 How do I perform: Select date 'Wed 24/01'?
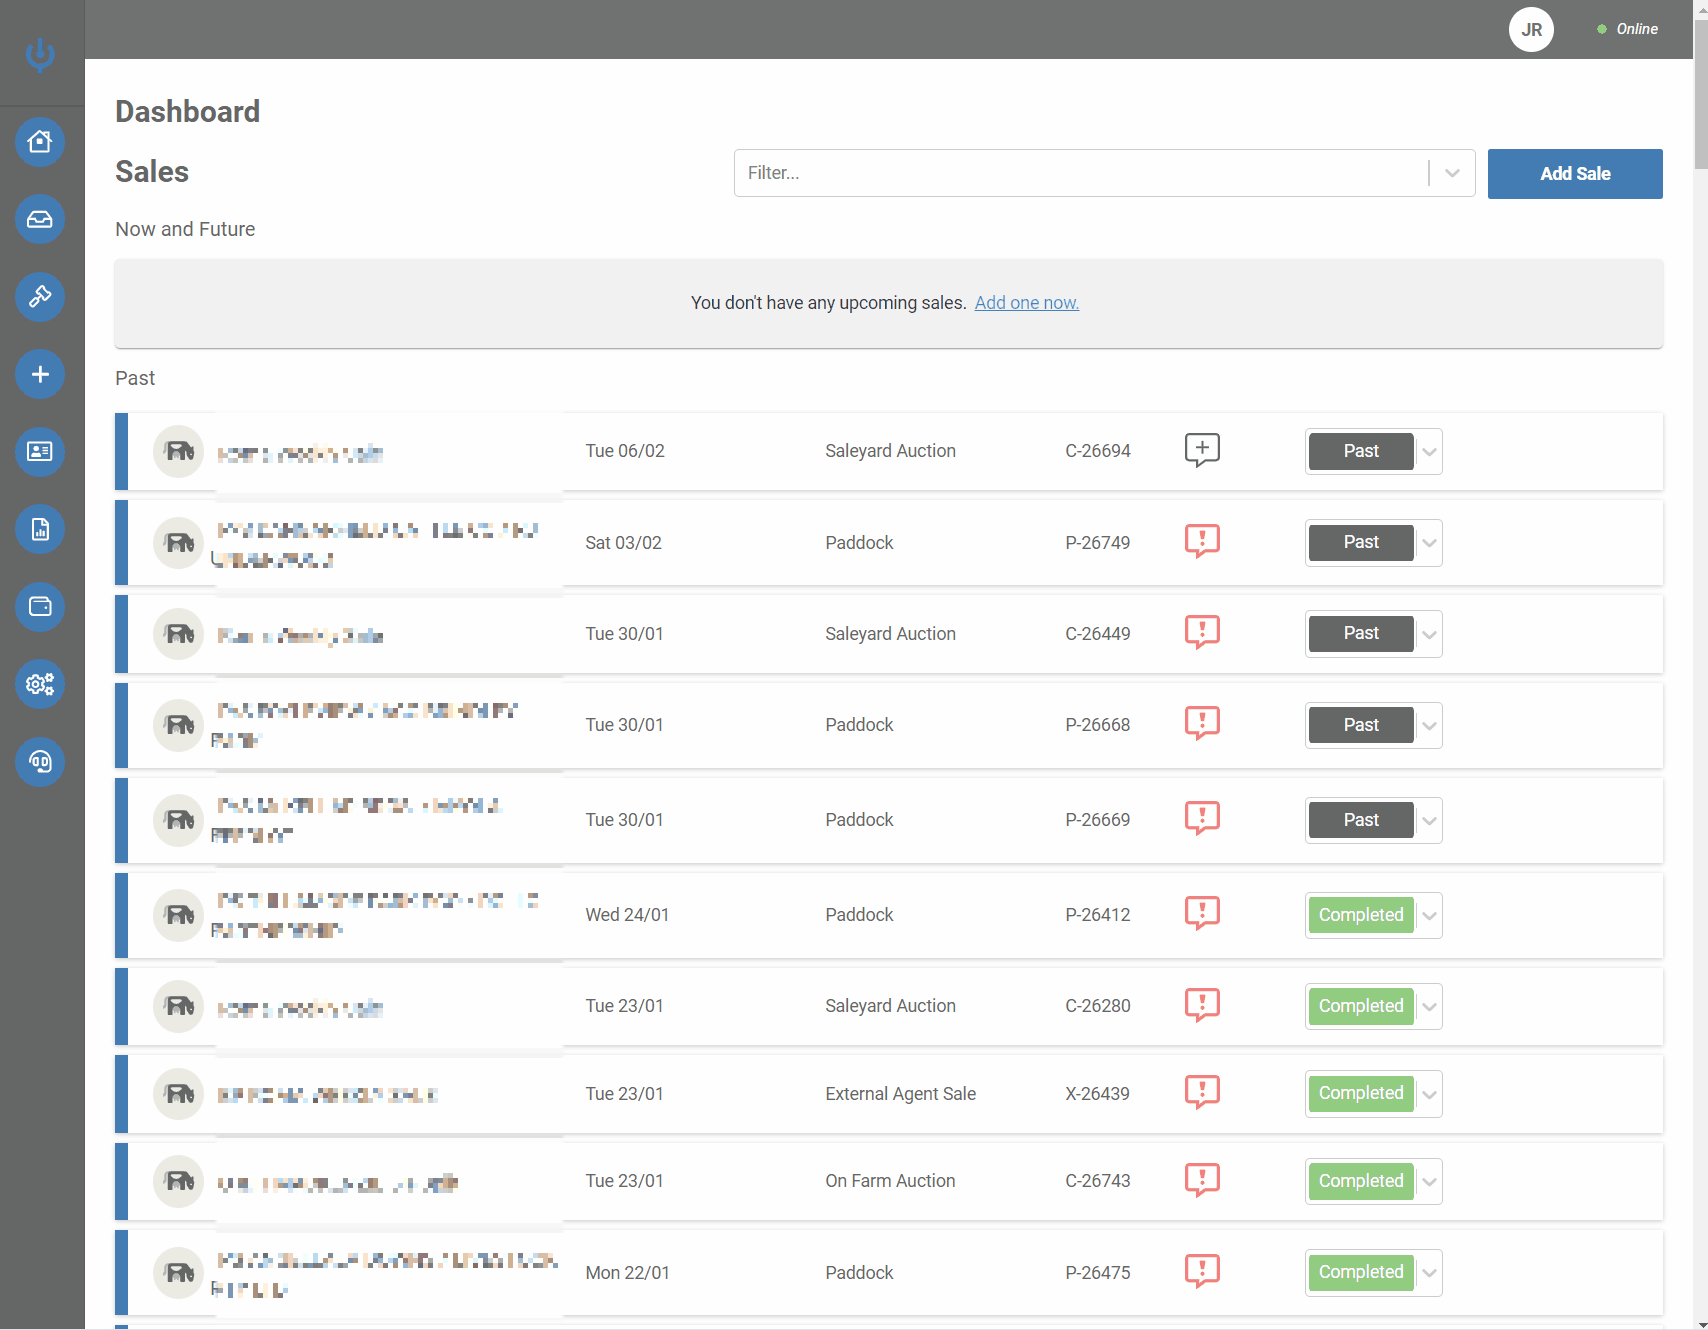pyautogui.click(x=627, y=915)
